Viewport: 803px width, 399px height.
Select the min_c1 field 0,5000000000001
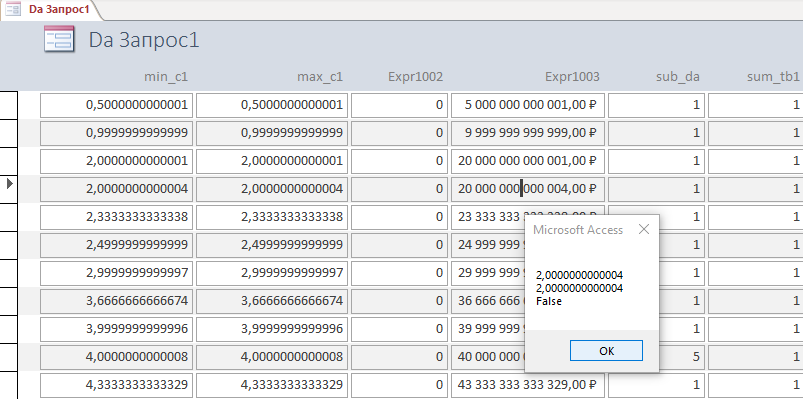(116, 105)
